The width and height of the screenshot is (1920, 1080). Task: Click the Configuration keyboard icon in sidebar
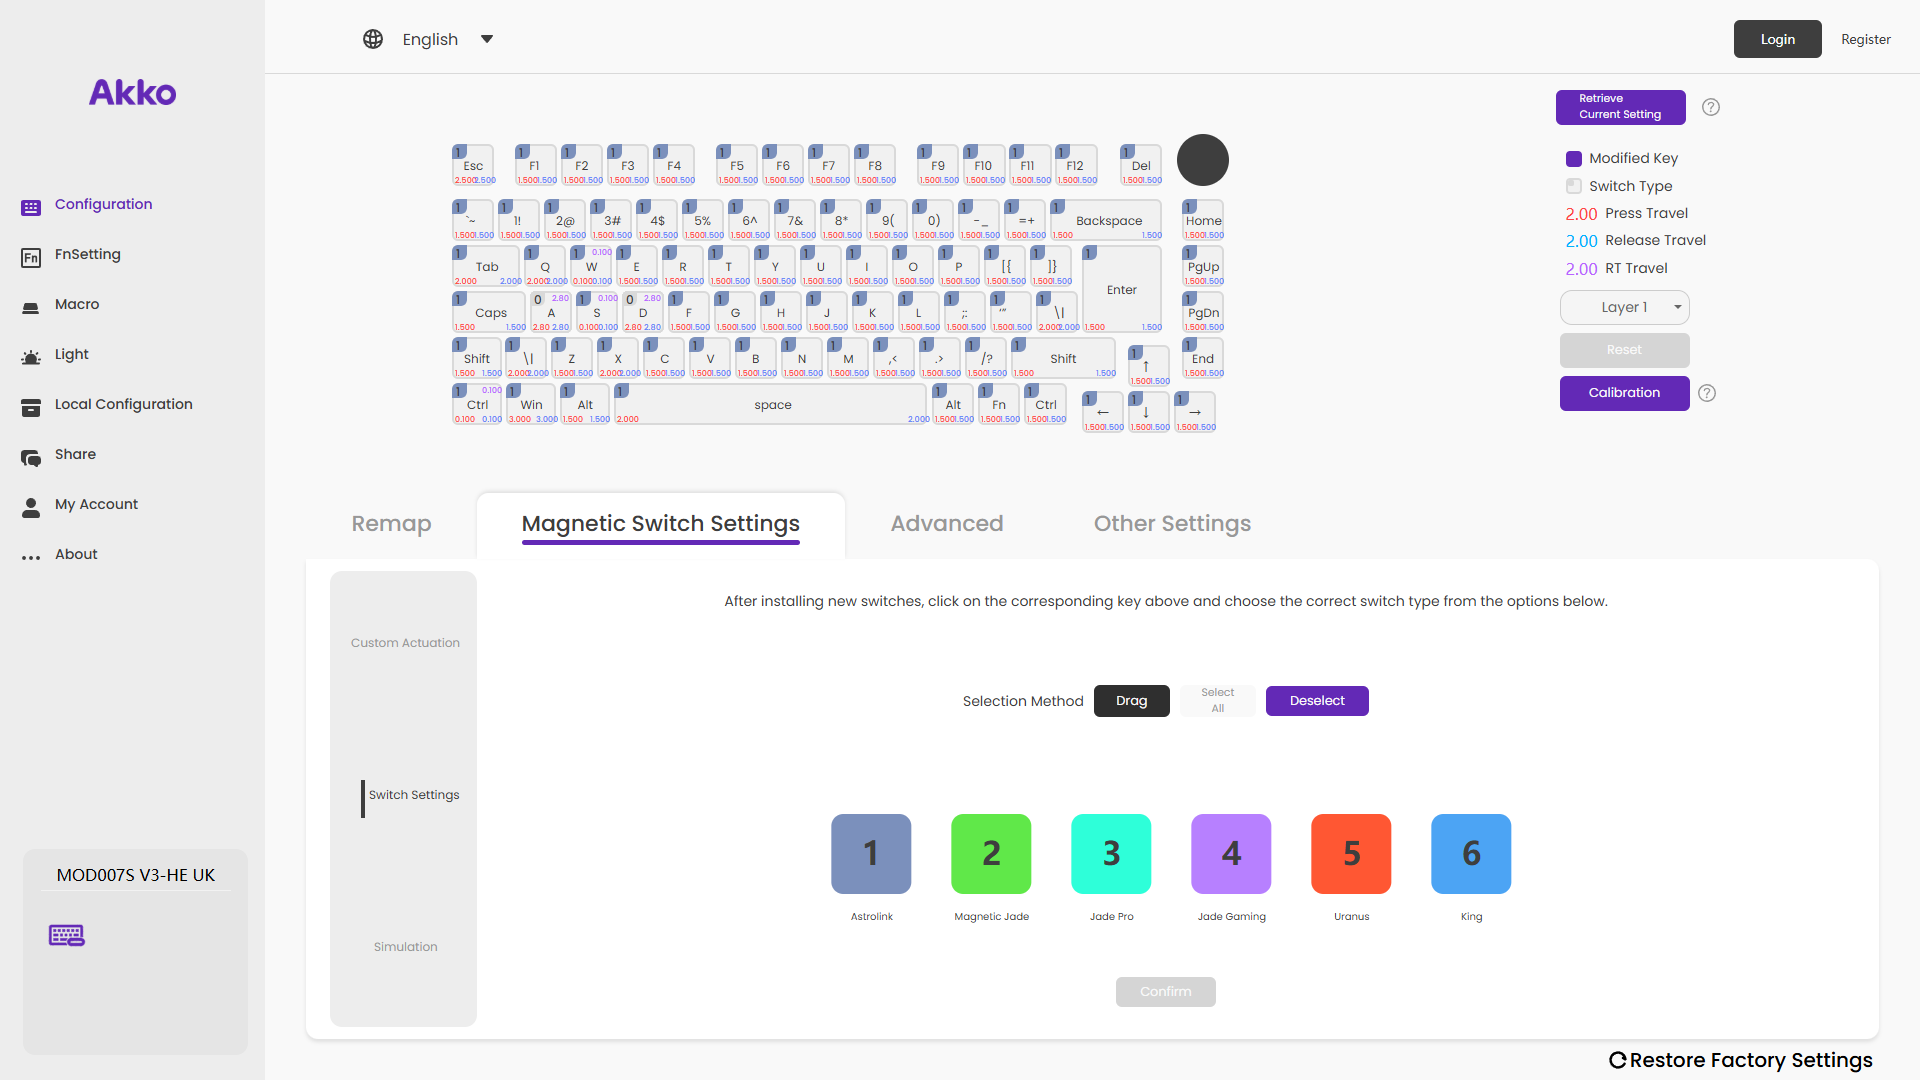31,207
